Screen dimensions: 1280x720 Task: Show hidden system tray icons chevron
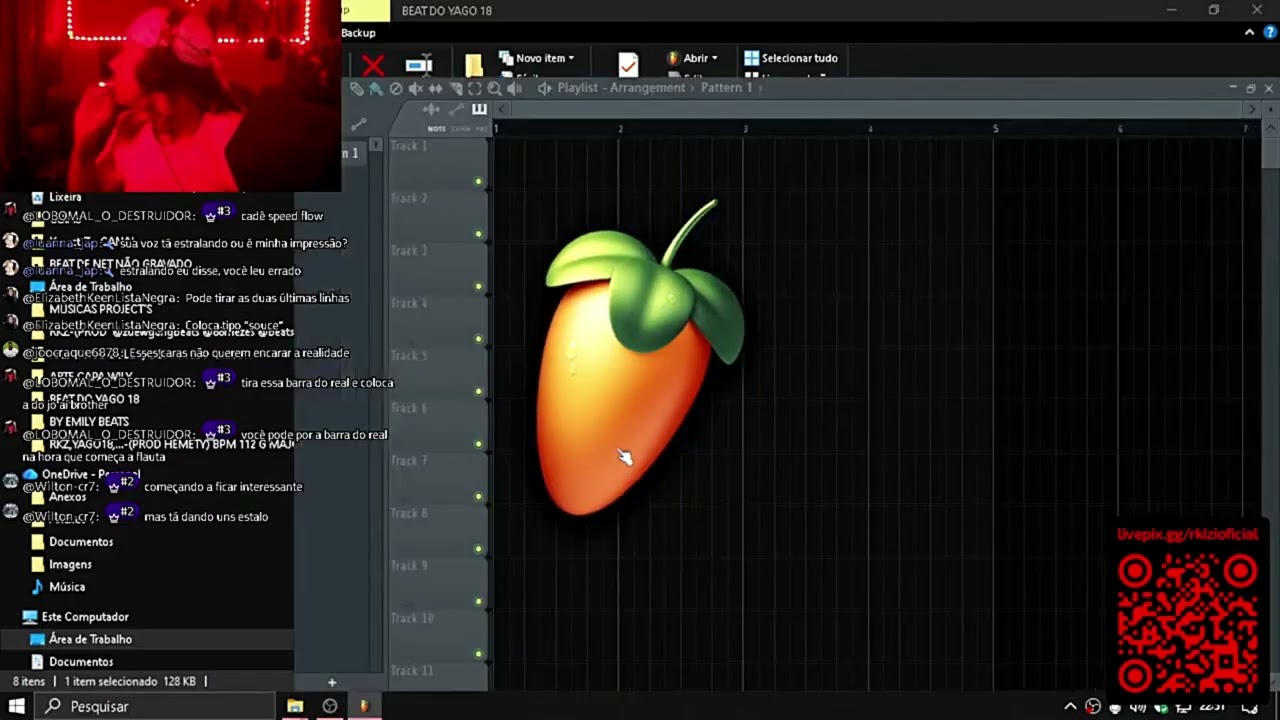point(1070,706)
